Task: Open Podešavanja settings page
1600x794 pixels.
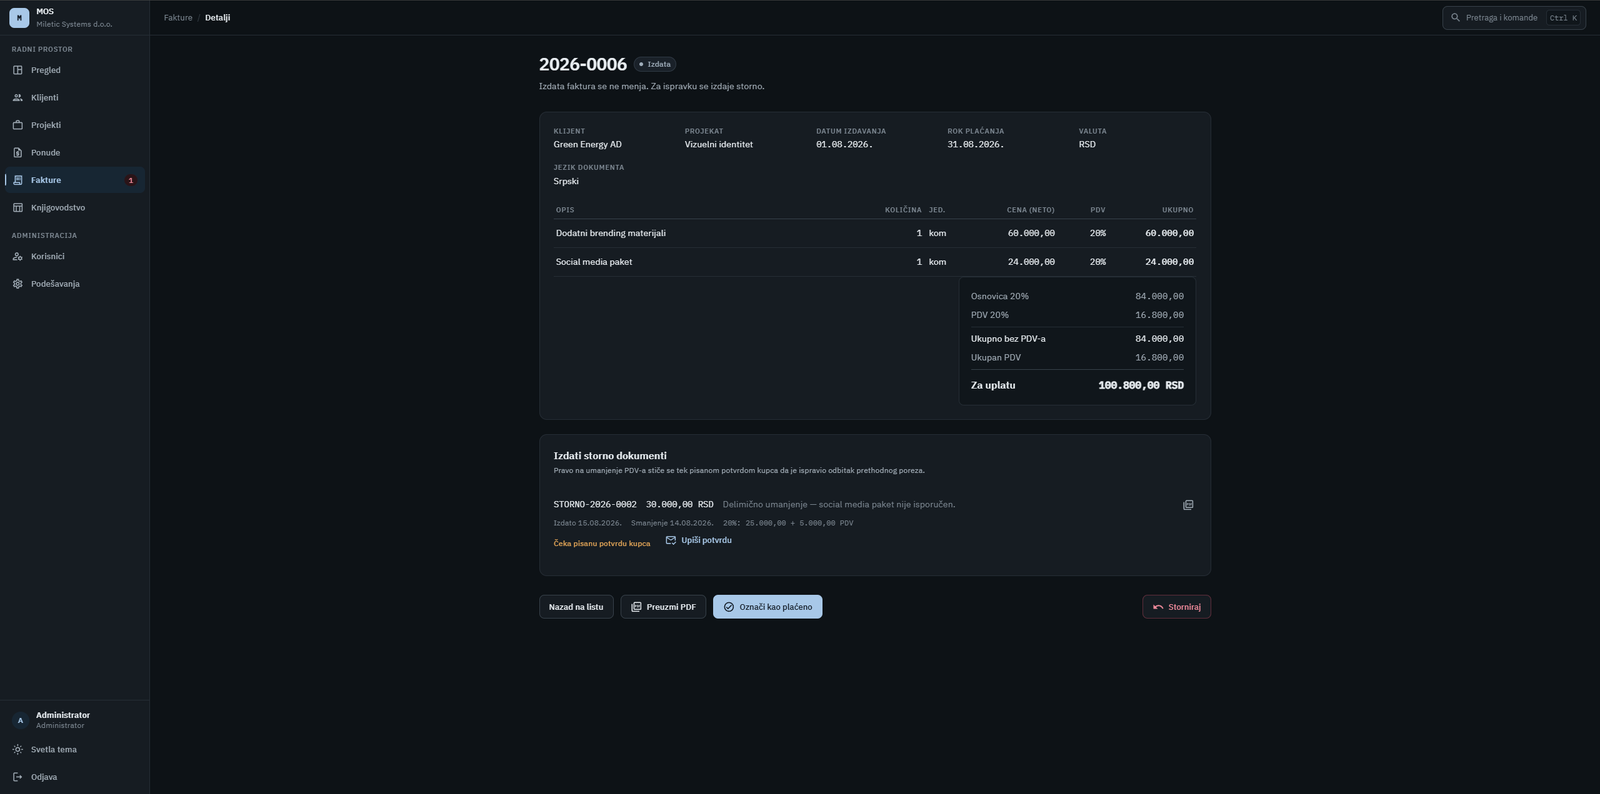Action: click(75, 284)
